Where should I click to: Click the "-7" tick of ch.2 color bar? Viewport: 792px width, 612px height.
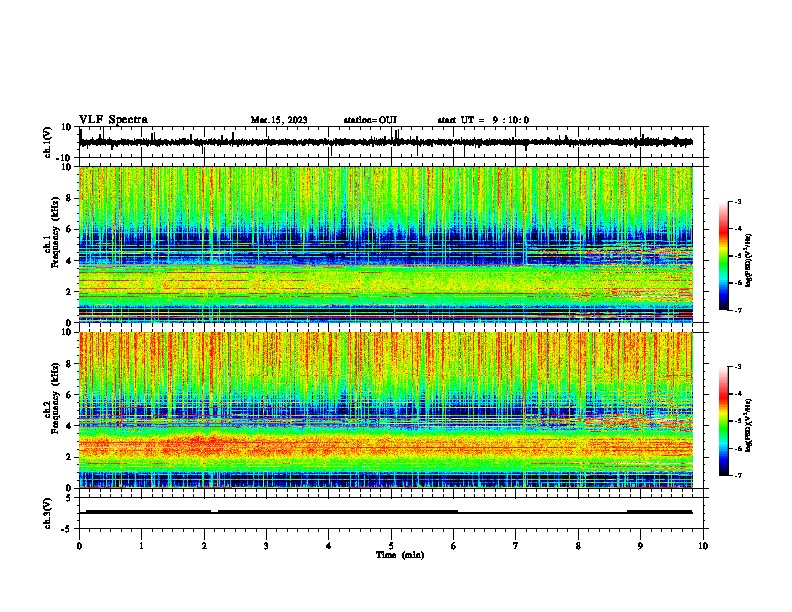tap(737, 476)
